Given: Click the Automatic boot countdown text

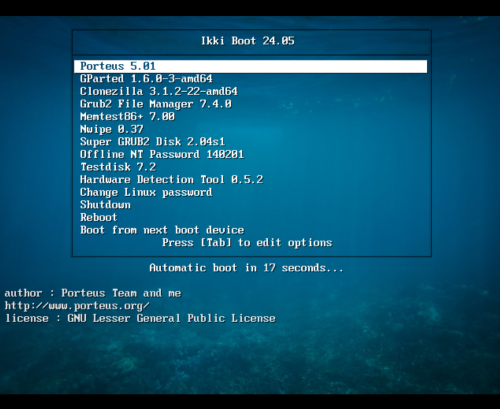Looking at the screenshot, I should [246, 268].
